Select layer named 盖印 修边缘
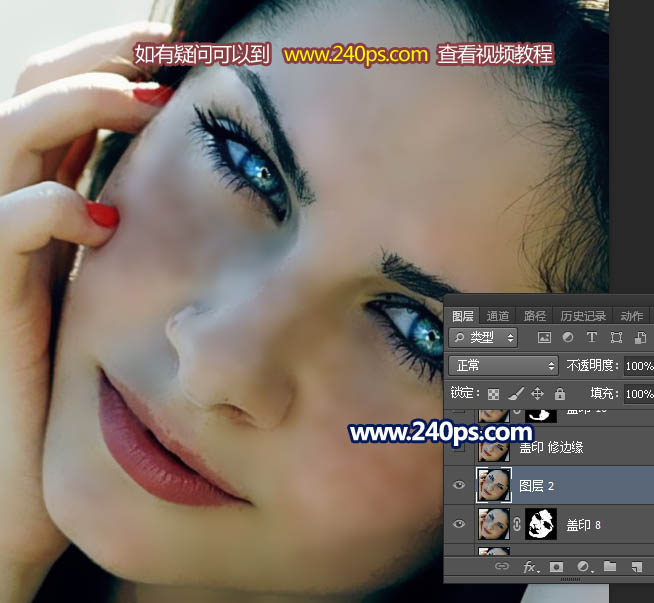This screenshot has width=654, height=603. (551, 447)
